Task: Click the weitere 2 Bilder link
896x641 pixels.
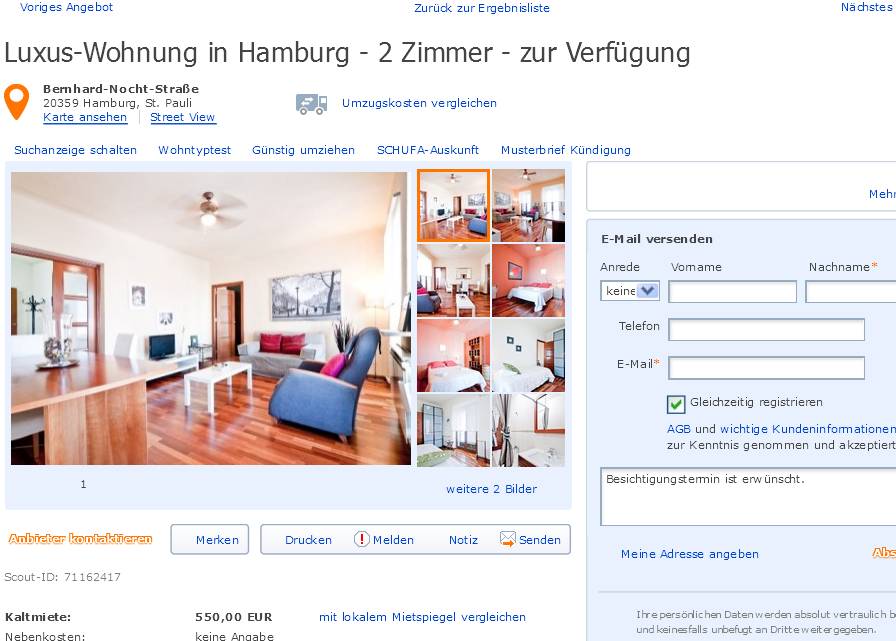Action: tap(491, 489)
